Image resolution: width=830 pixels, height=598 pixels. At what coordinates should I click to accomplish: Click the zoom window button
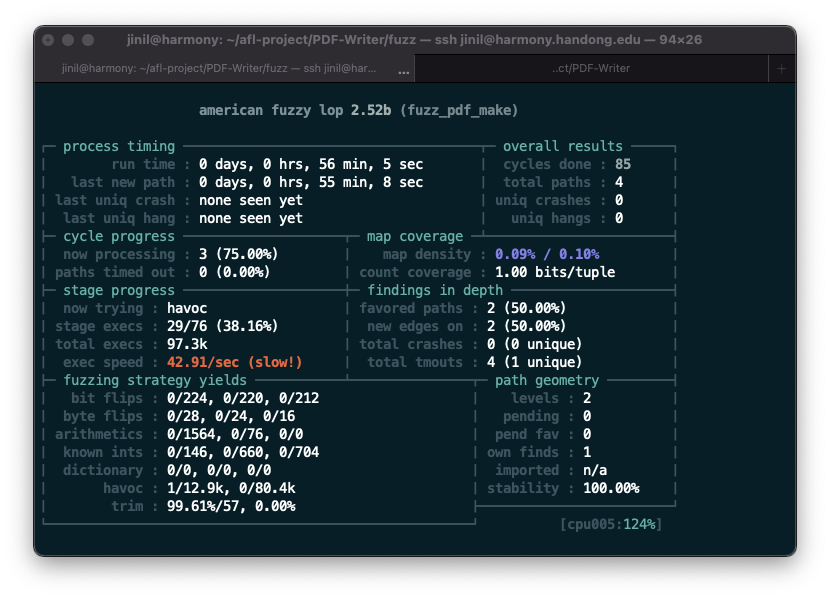[x=88, y=40]
